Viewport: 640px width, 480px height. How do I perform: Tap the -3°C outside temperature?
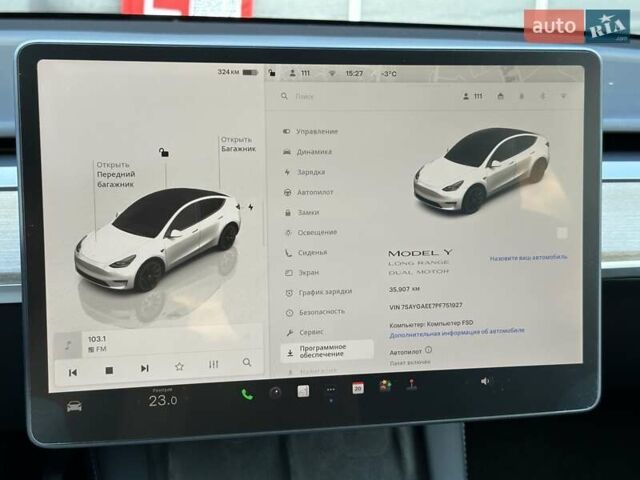click(x=389, y=74)
